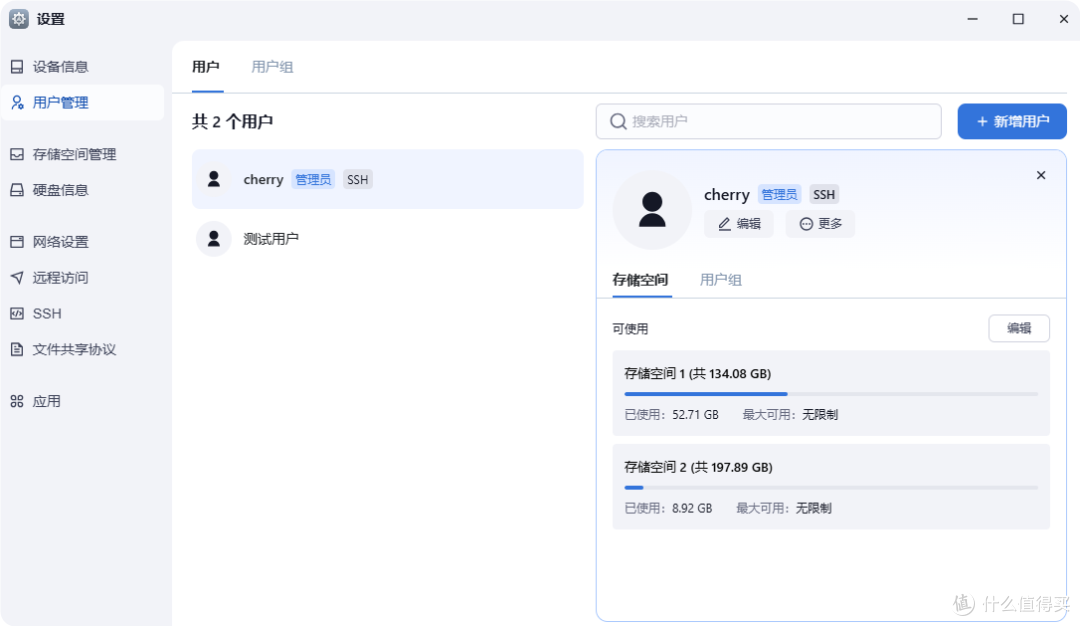The height and width of the screenshot is (626, 1080).
Task: Click the 编辑 button next to 可使用
Action: (1019, 328)
